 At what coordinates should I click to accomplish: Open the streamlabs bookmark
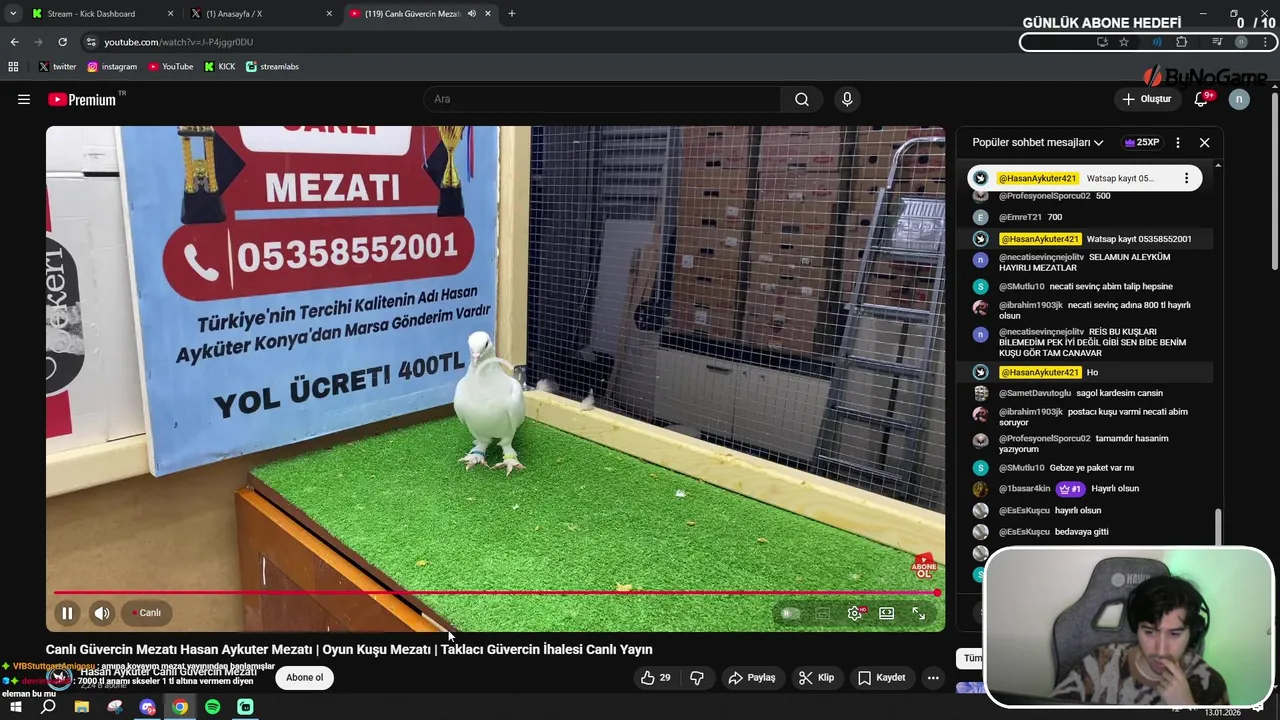pos(272,67)
